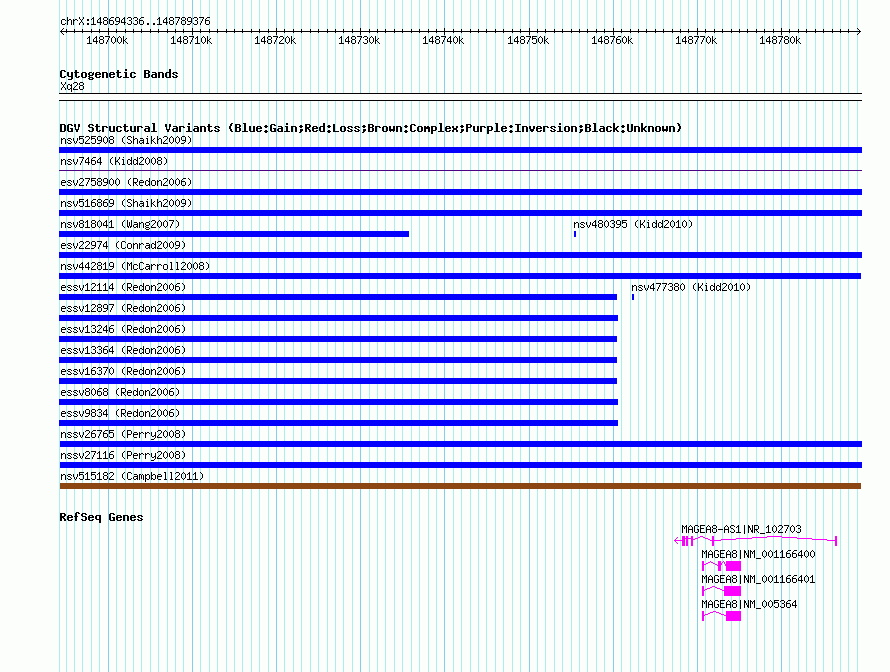Click the 148700k ruler tick label

click(107, 40)
